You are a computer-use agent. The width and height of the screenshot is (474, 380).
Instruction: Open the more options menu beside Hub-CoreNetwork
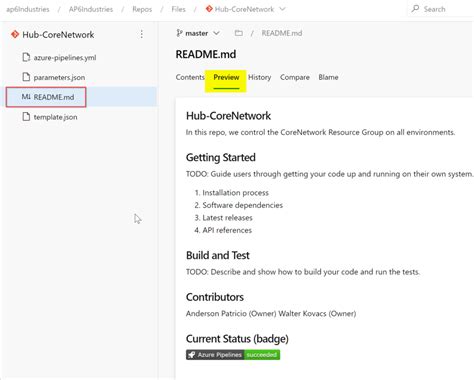(x=141, y=34)
